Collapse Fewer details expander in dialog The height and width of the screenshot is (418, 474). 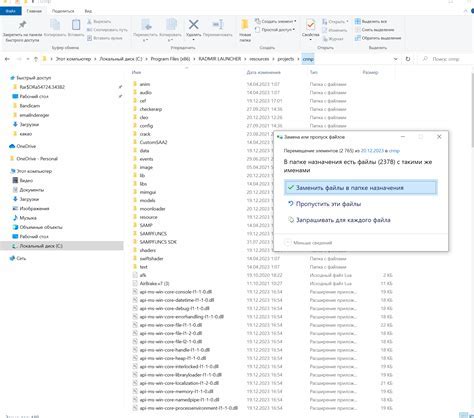coord(308,243)
